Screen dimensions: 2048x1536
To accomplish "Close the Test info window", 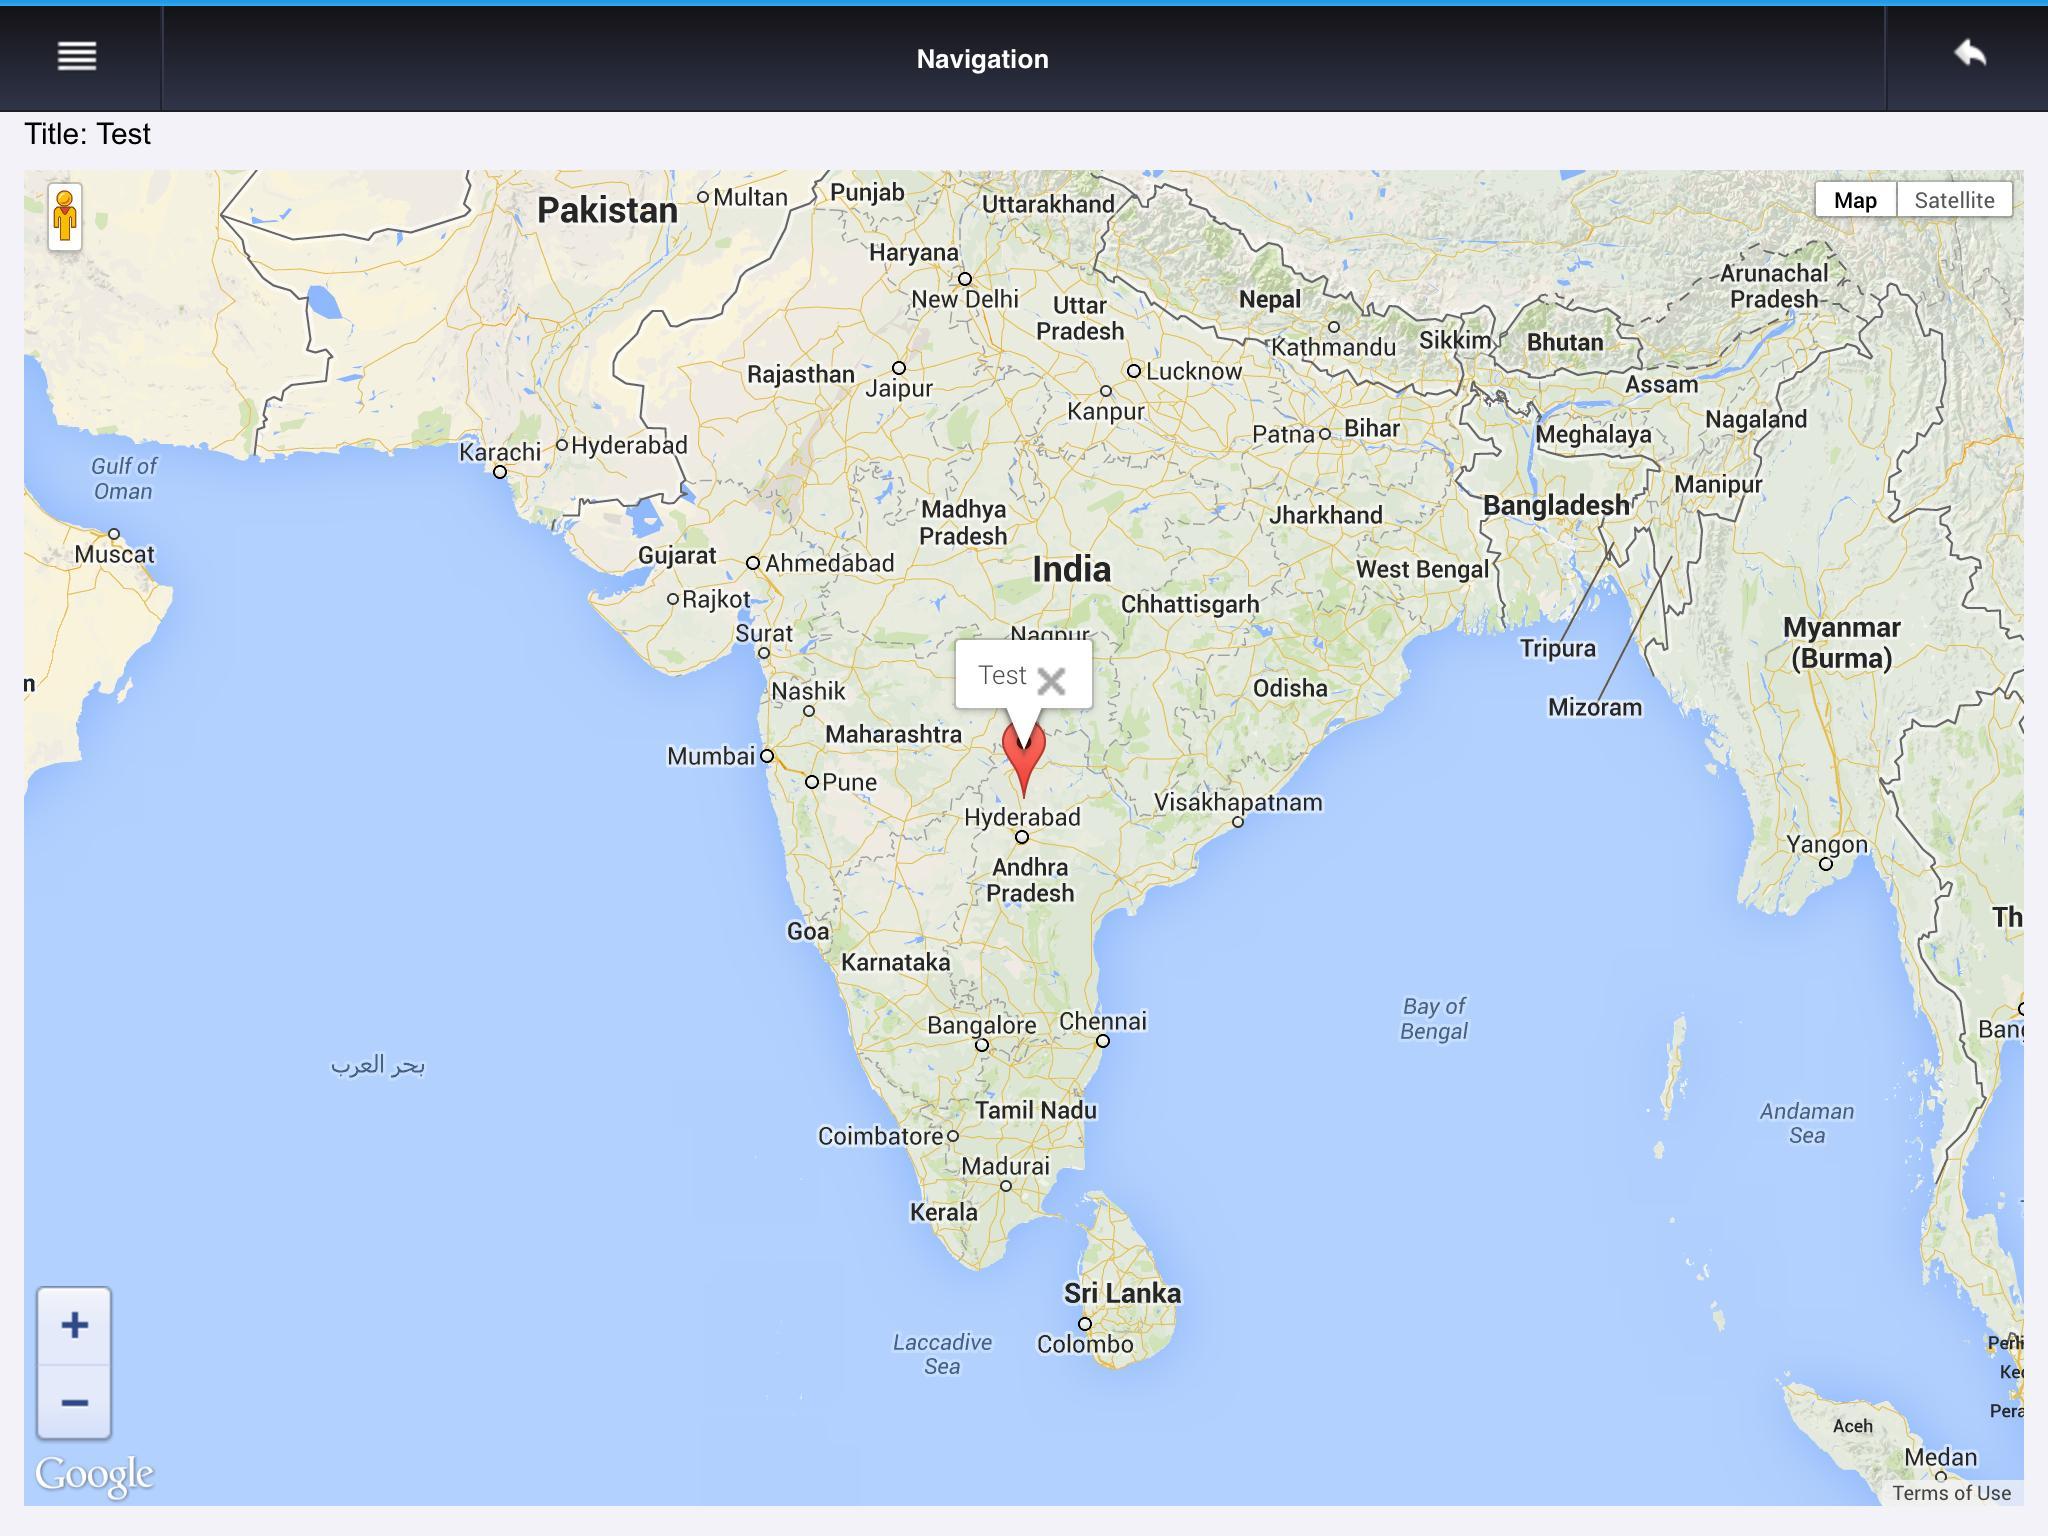I will [x=1051, y=681].
